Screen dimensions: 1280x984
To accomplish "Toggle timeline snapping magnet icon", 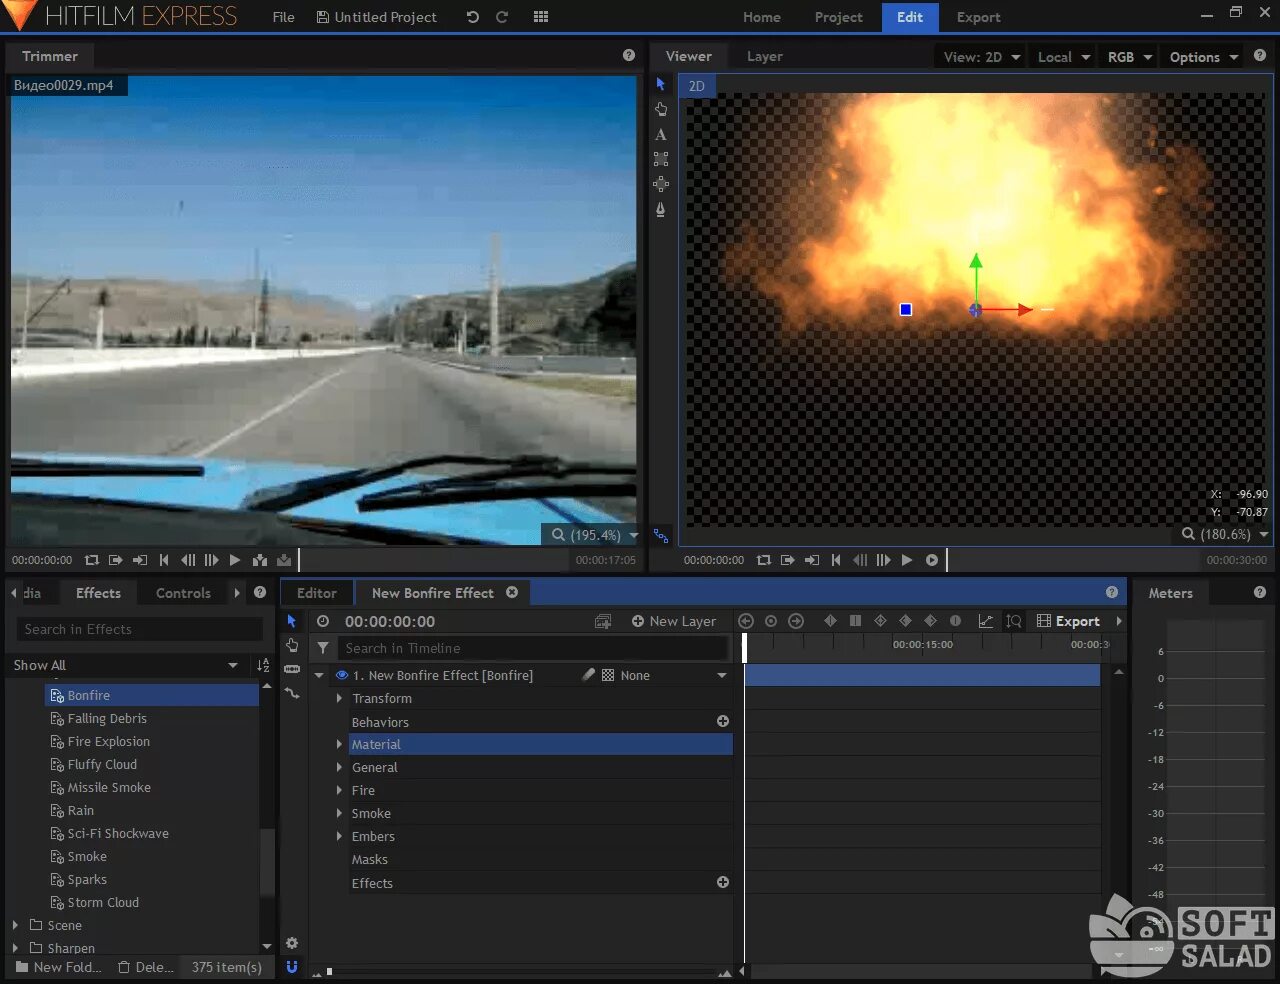I will click(292, 966).
